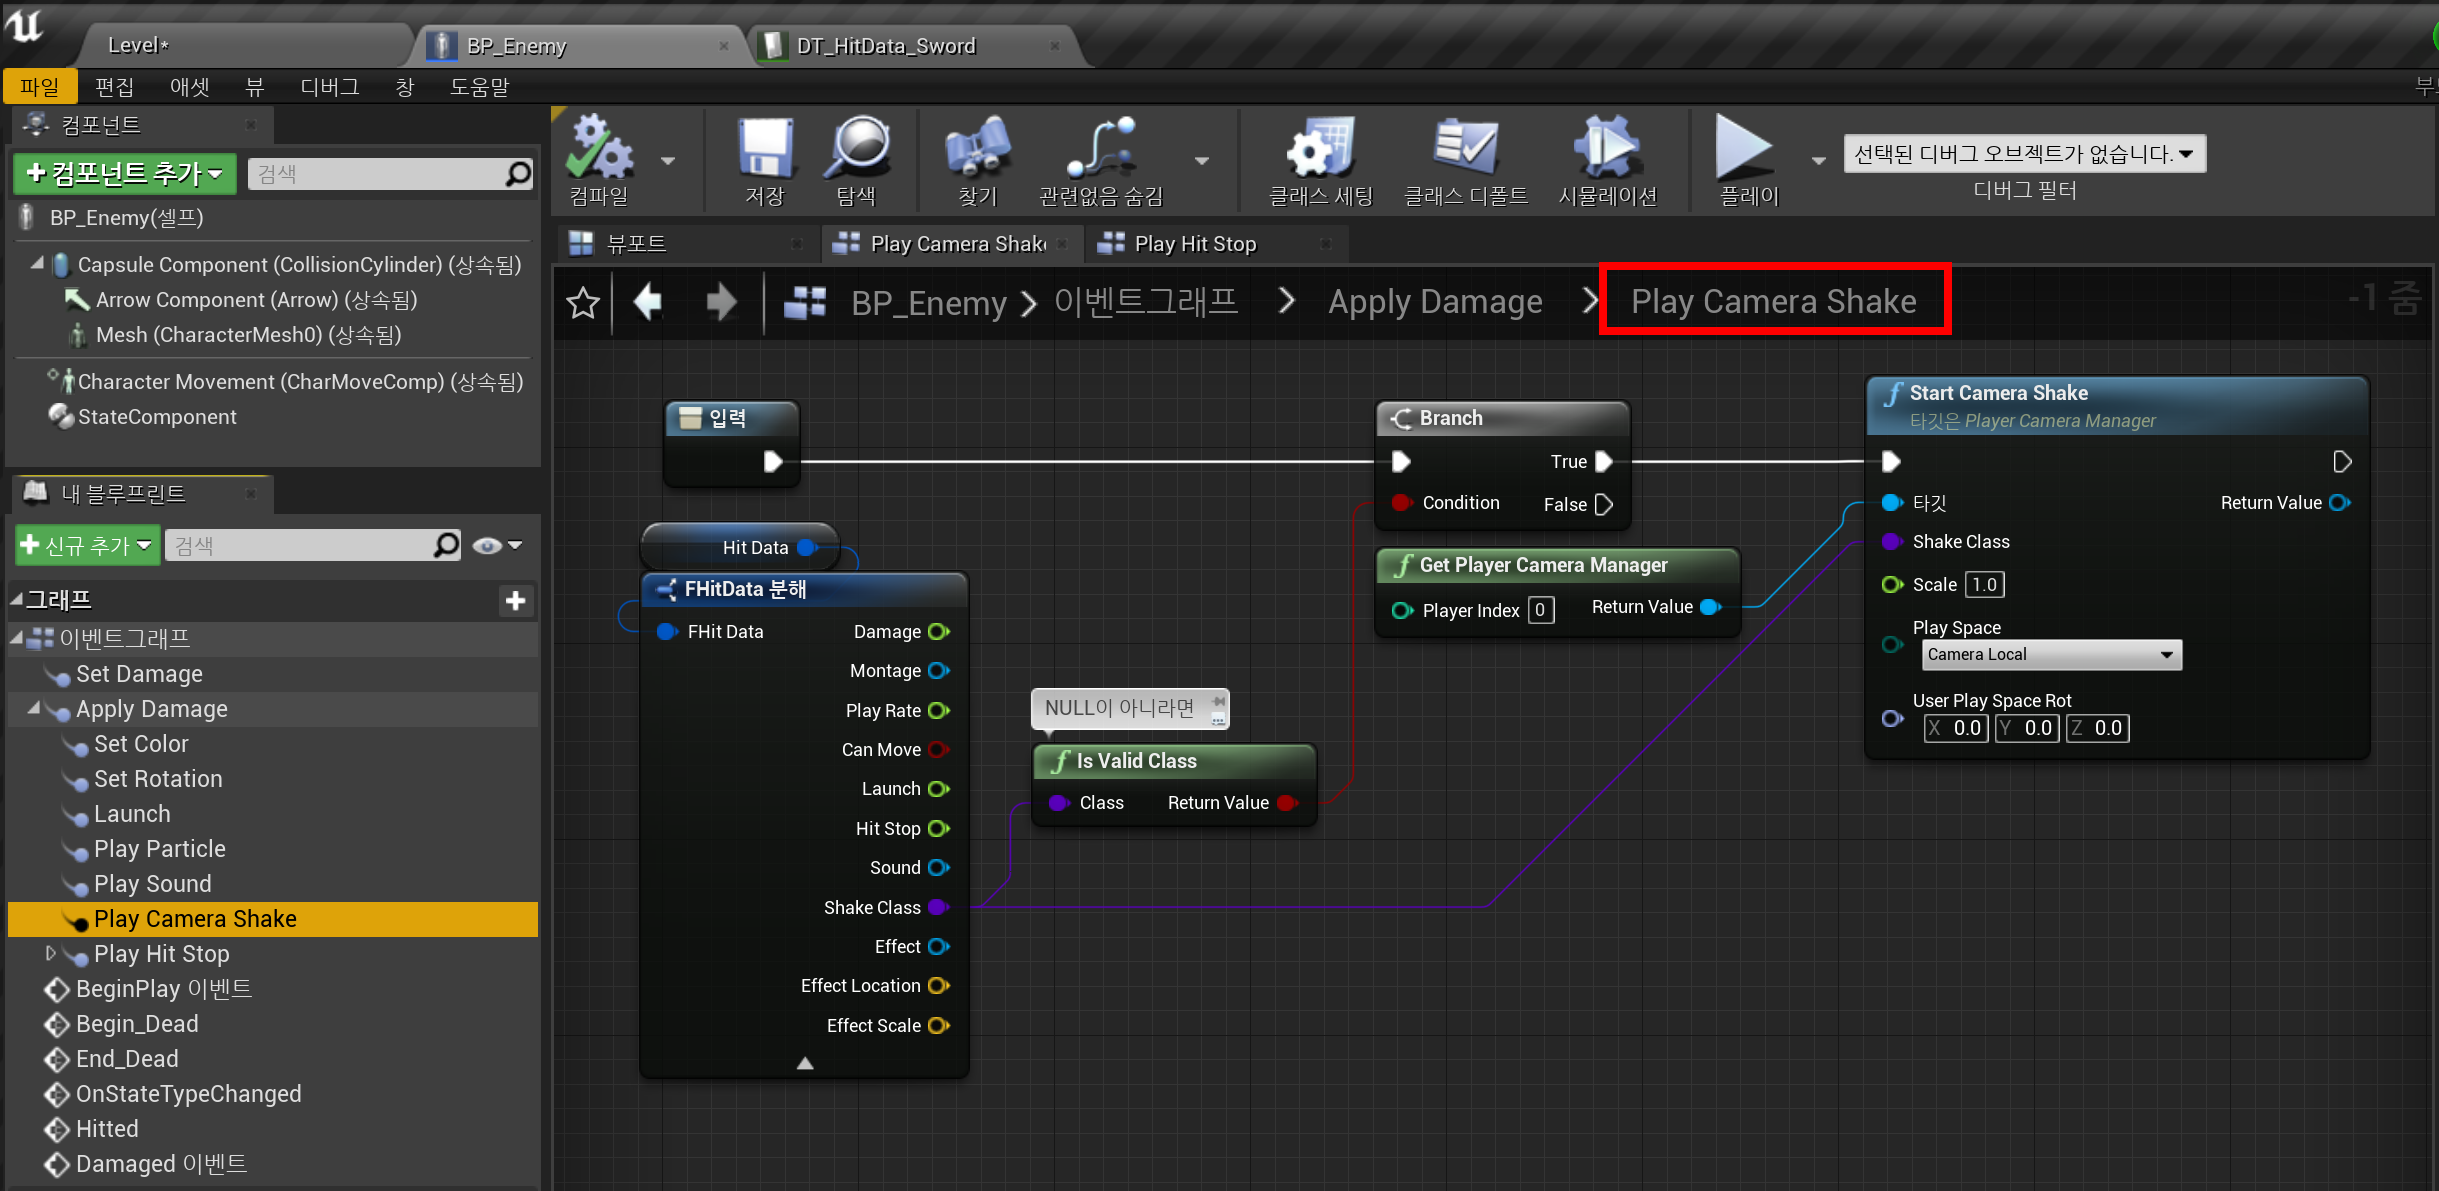
Task: Collapse the 이벤트그래프 tree section
Action: [16, 637]
